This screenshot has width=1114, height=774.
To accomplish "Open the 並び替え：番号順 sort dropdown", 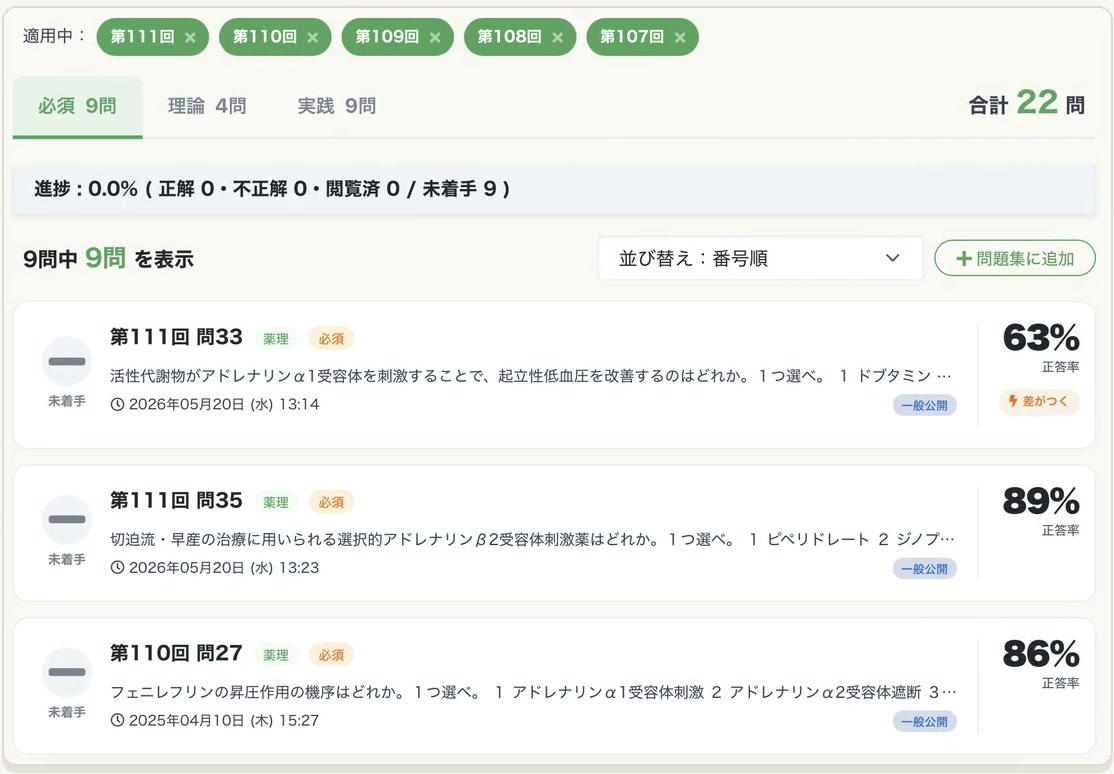I will [x=760, y=259].
